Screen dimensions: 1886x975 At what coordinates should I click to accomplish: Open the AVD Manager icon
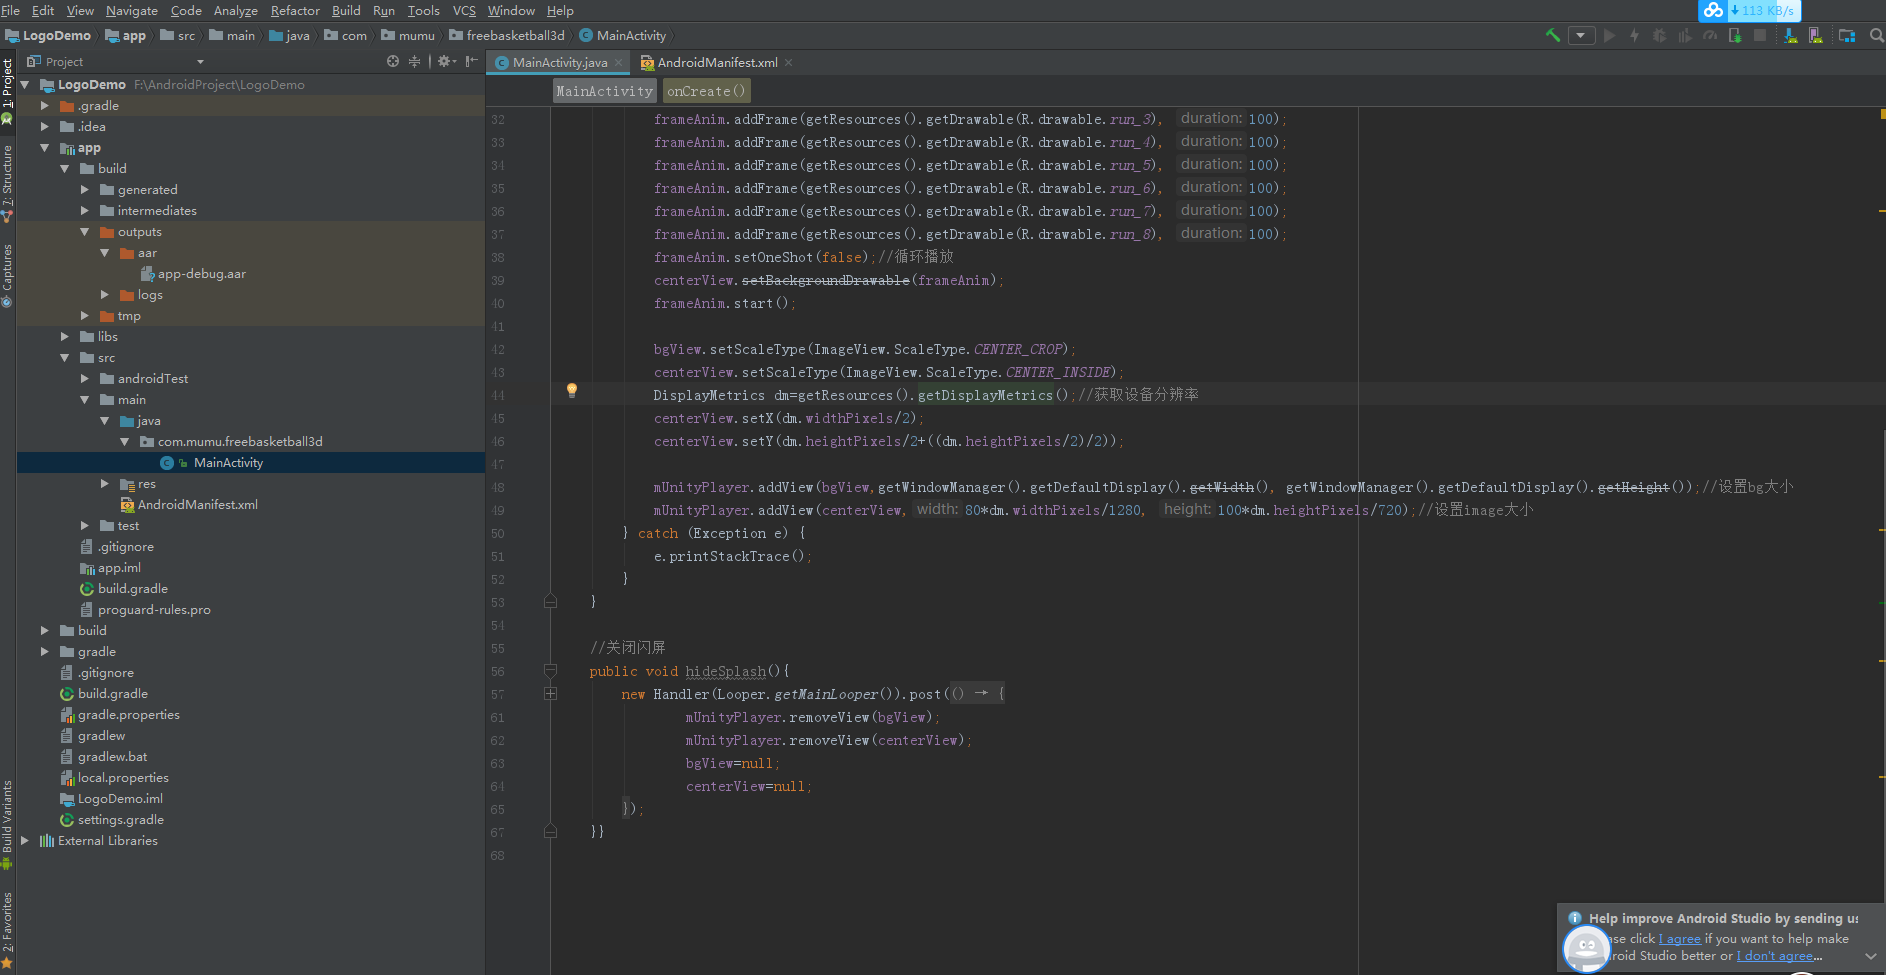[1815, 35]
